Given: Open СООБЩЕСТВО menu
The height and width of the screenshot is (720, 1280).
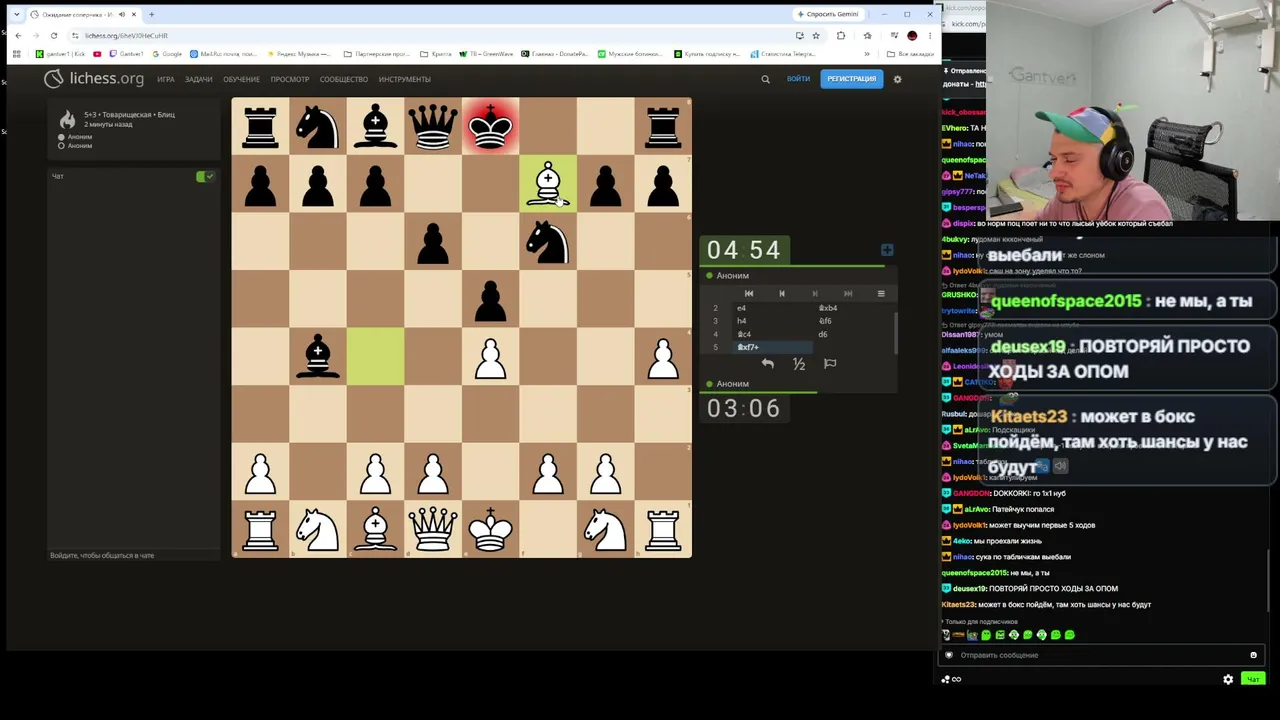Looking at the screenshot, I should coord(344,79).
